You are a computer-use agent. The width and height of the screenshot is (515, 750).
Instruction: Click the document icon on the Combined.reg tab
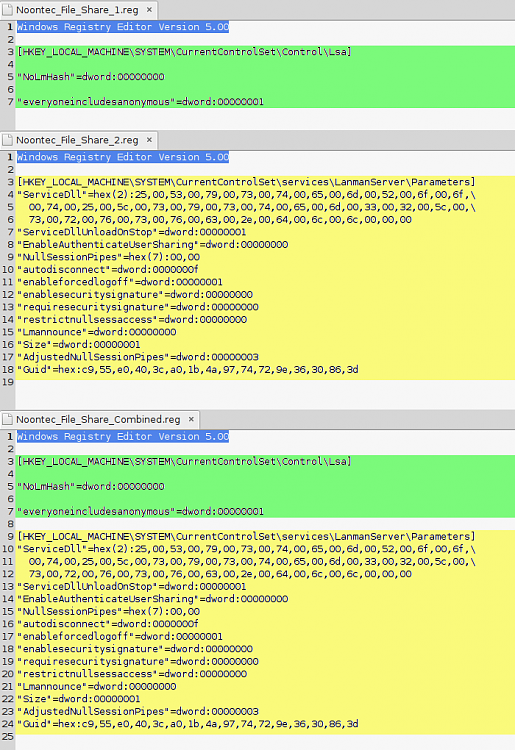8,419
